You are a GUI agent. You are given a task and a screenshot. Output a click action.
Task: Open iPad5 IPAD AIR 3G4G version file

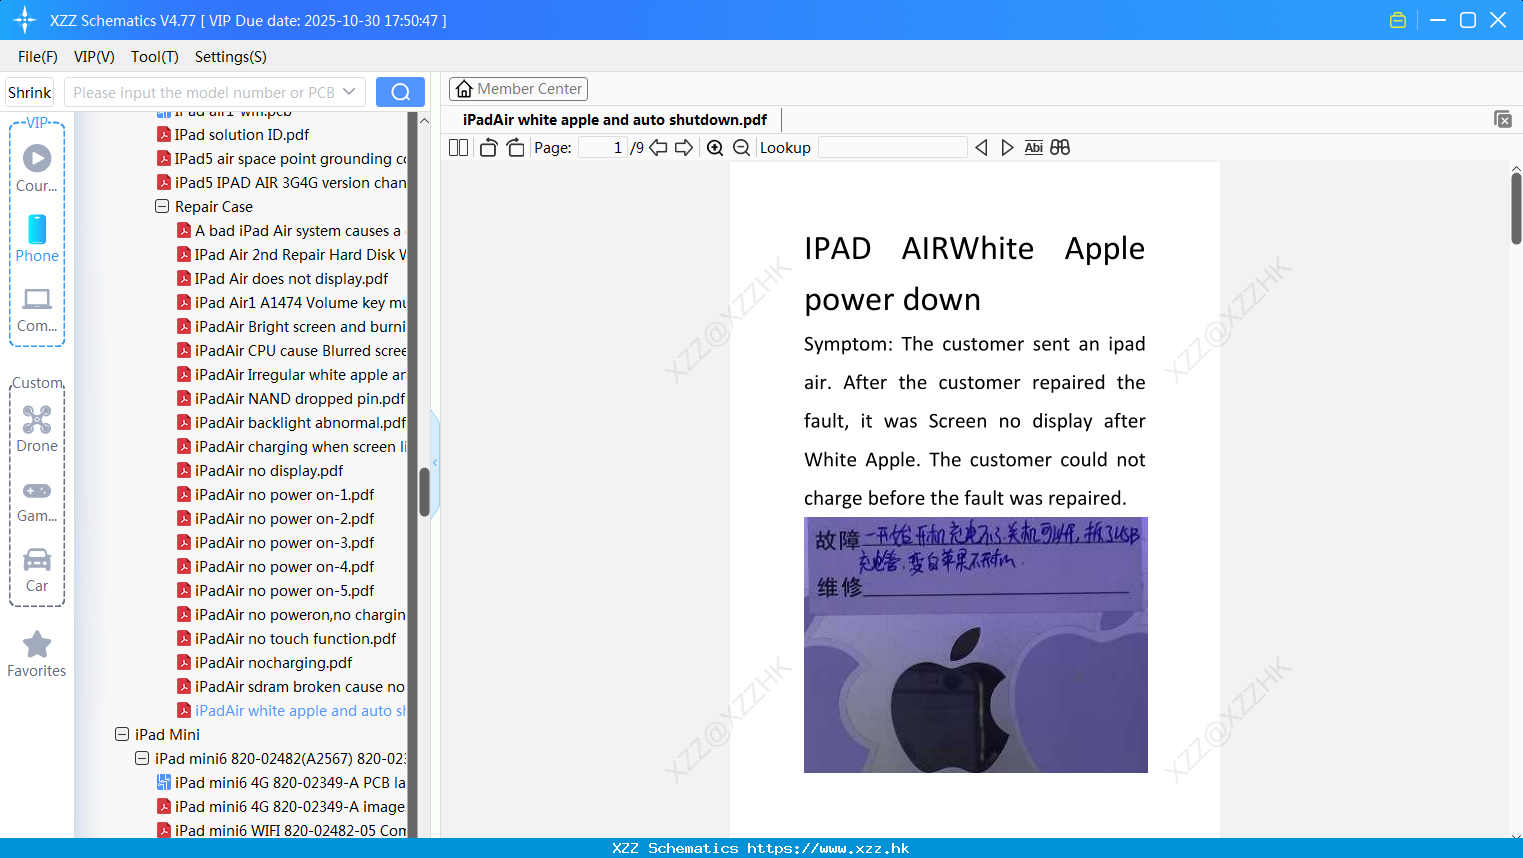point(282,183)
